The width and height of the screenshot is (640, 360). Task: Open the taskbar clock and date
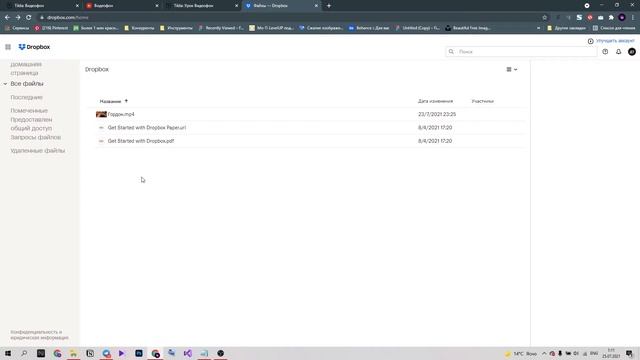[x=611, y=353]
